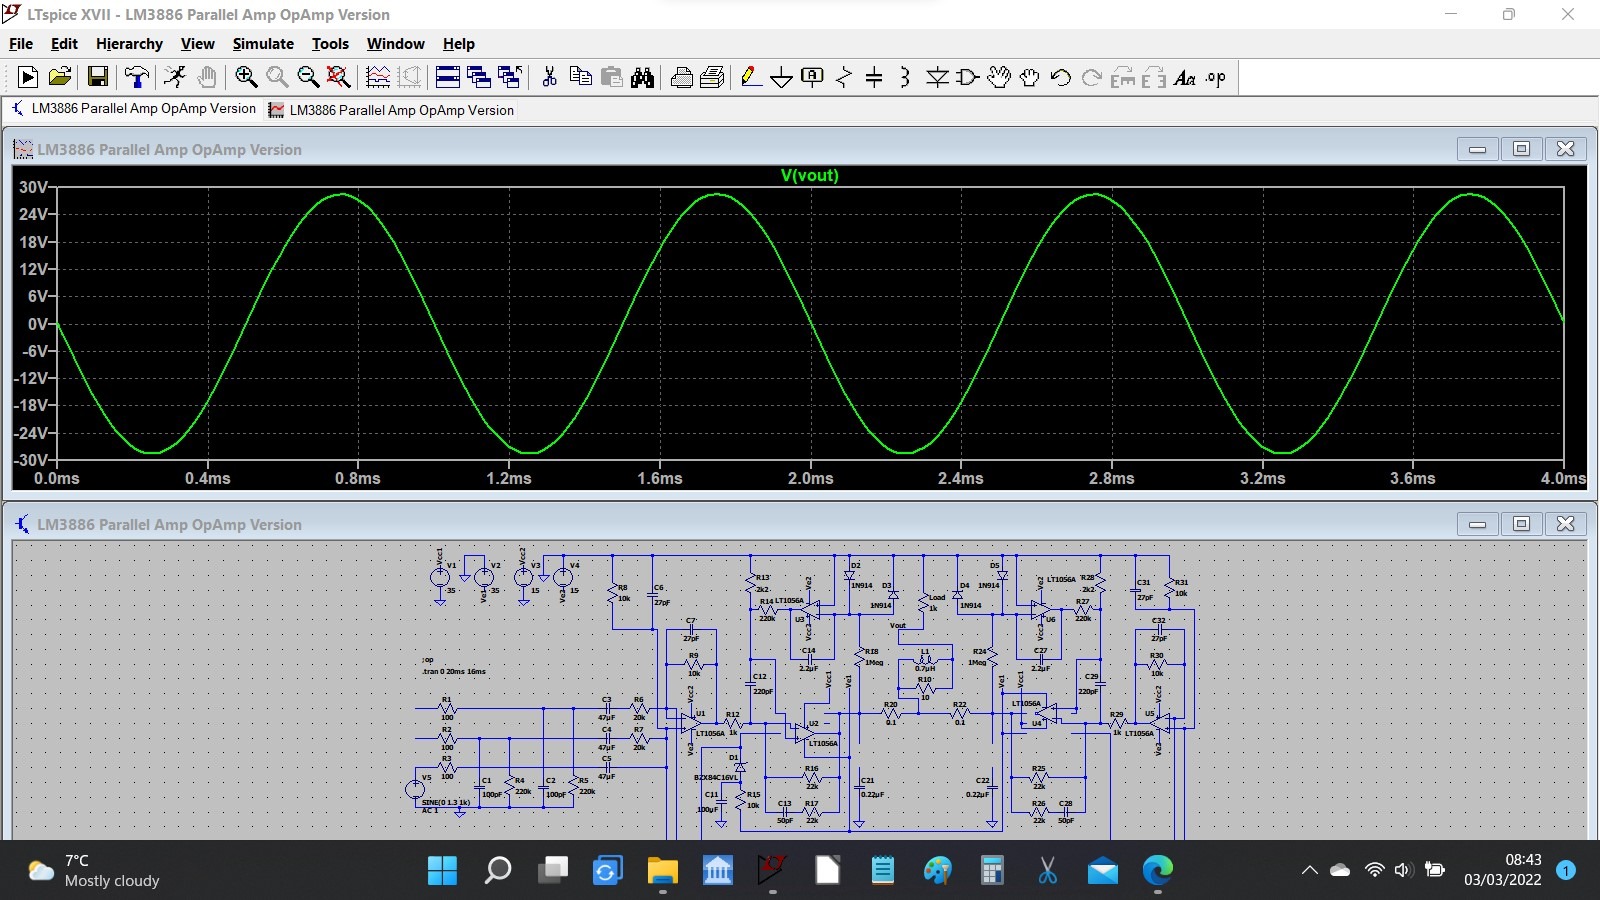Image resolution: width=1600 pixels, height=900 pixels.
Task: Click the Autorange waveform icon
Action: point(378,77)
